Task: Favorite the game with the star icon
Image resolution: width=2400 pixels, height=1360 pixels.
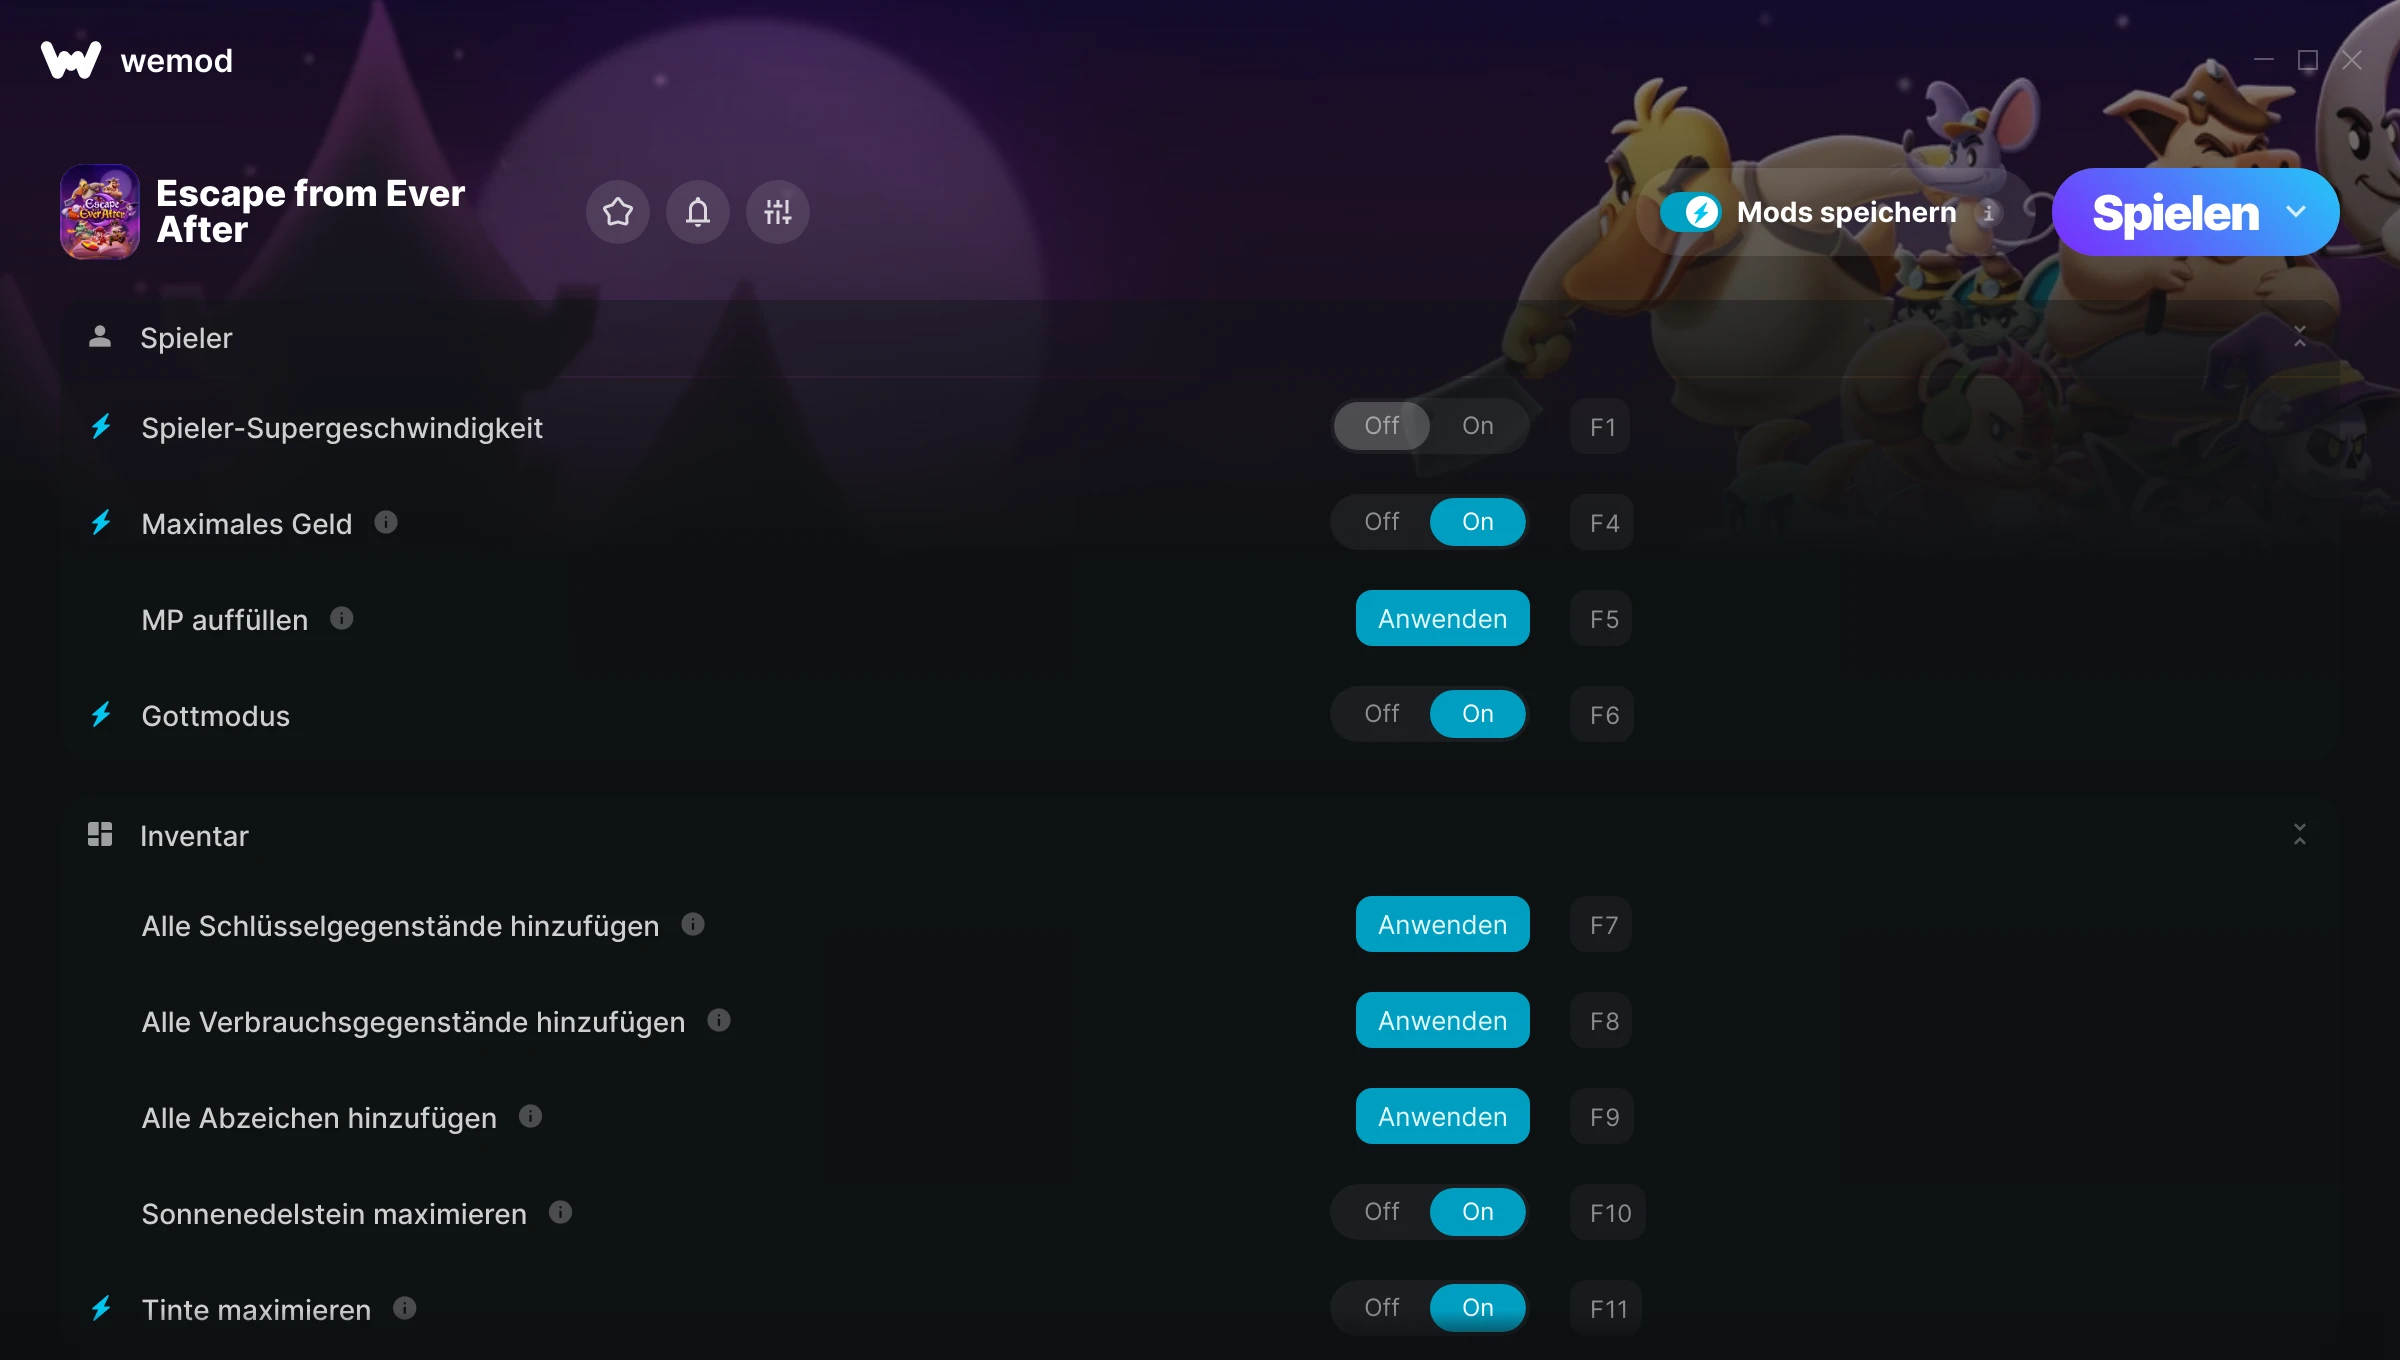Action: (x=618, y=212)
